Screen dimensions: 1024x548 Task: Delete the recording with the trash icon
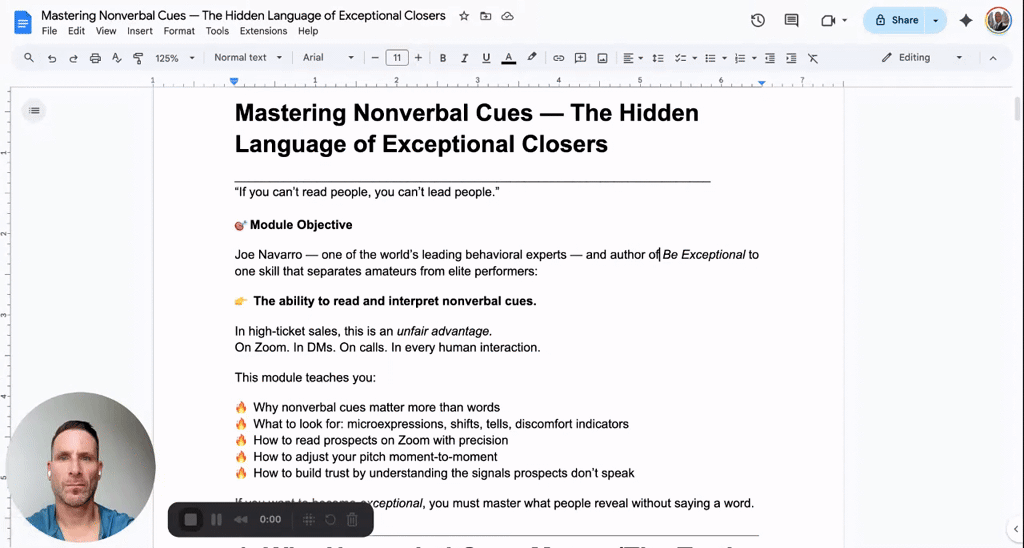352,519
